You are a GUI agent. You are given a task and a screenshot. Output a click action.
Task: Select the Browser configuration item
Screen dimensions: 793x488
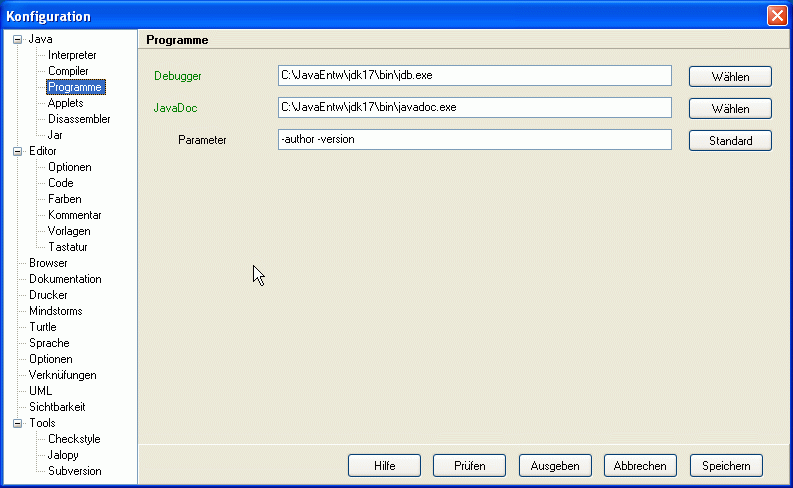pos(48,263)
